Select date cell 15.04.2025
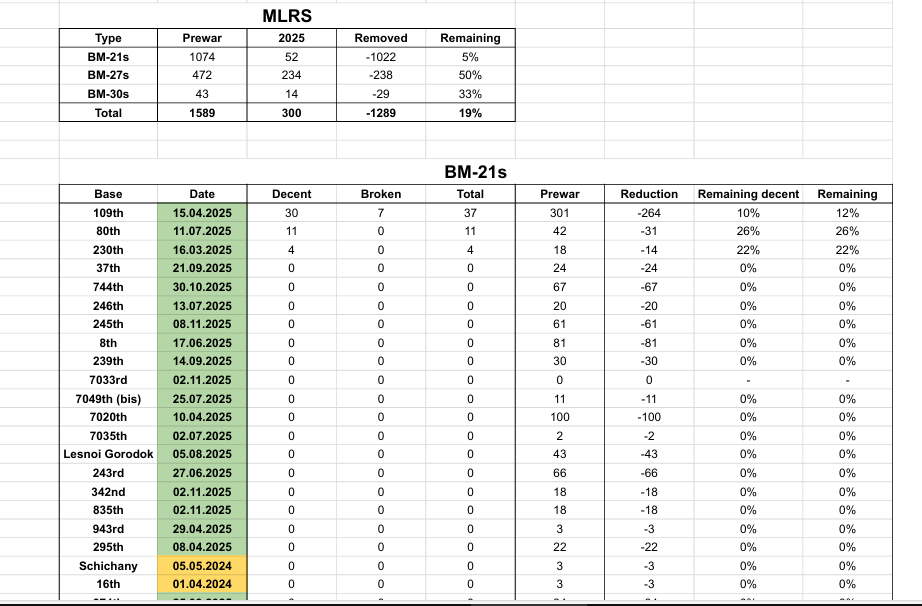The height and width of the screenshot is (606, 922). click(x=202, y=213)
